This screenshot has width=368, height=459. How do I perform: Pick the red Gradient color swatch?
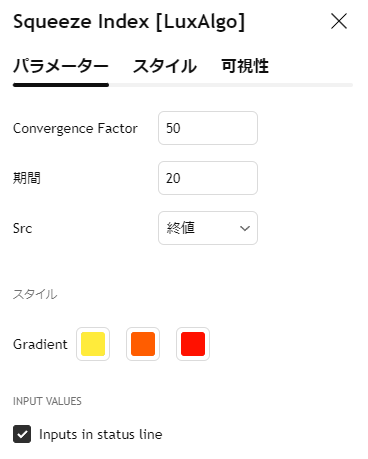tap(193, 344)
